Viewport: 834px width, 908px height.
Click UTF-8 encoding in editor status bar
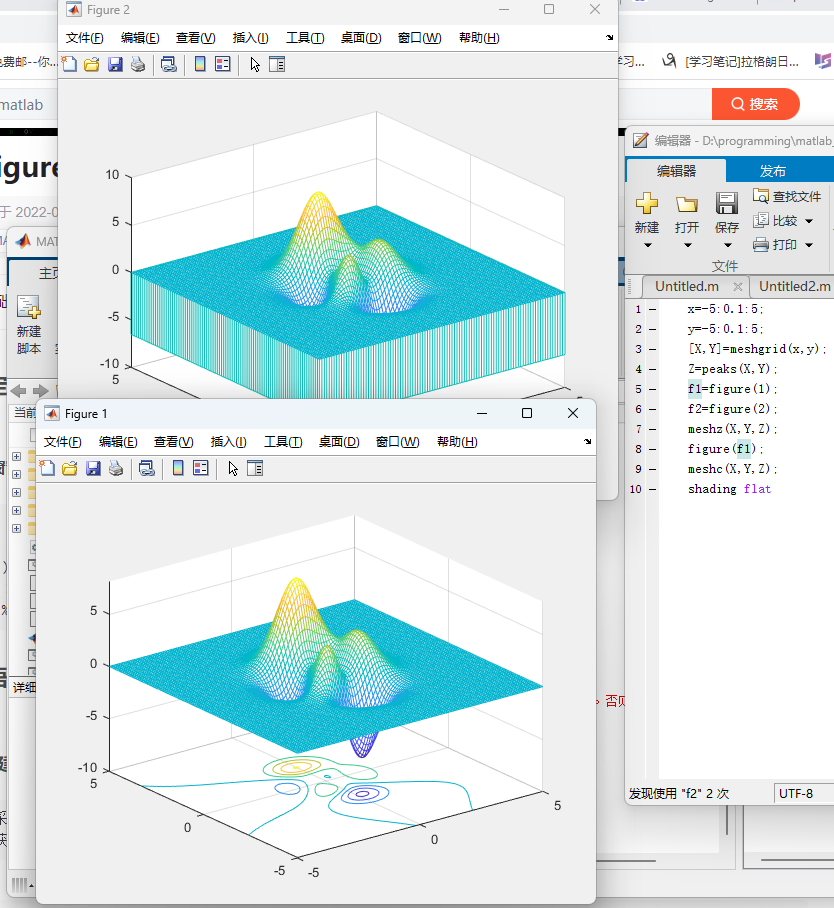796,793
